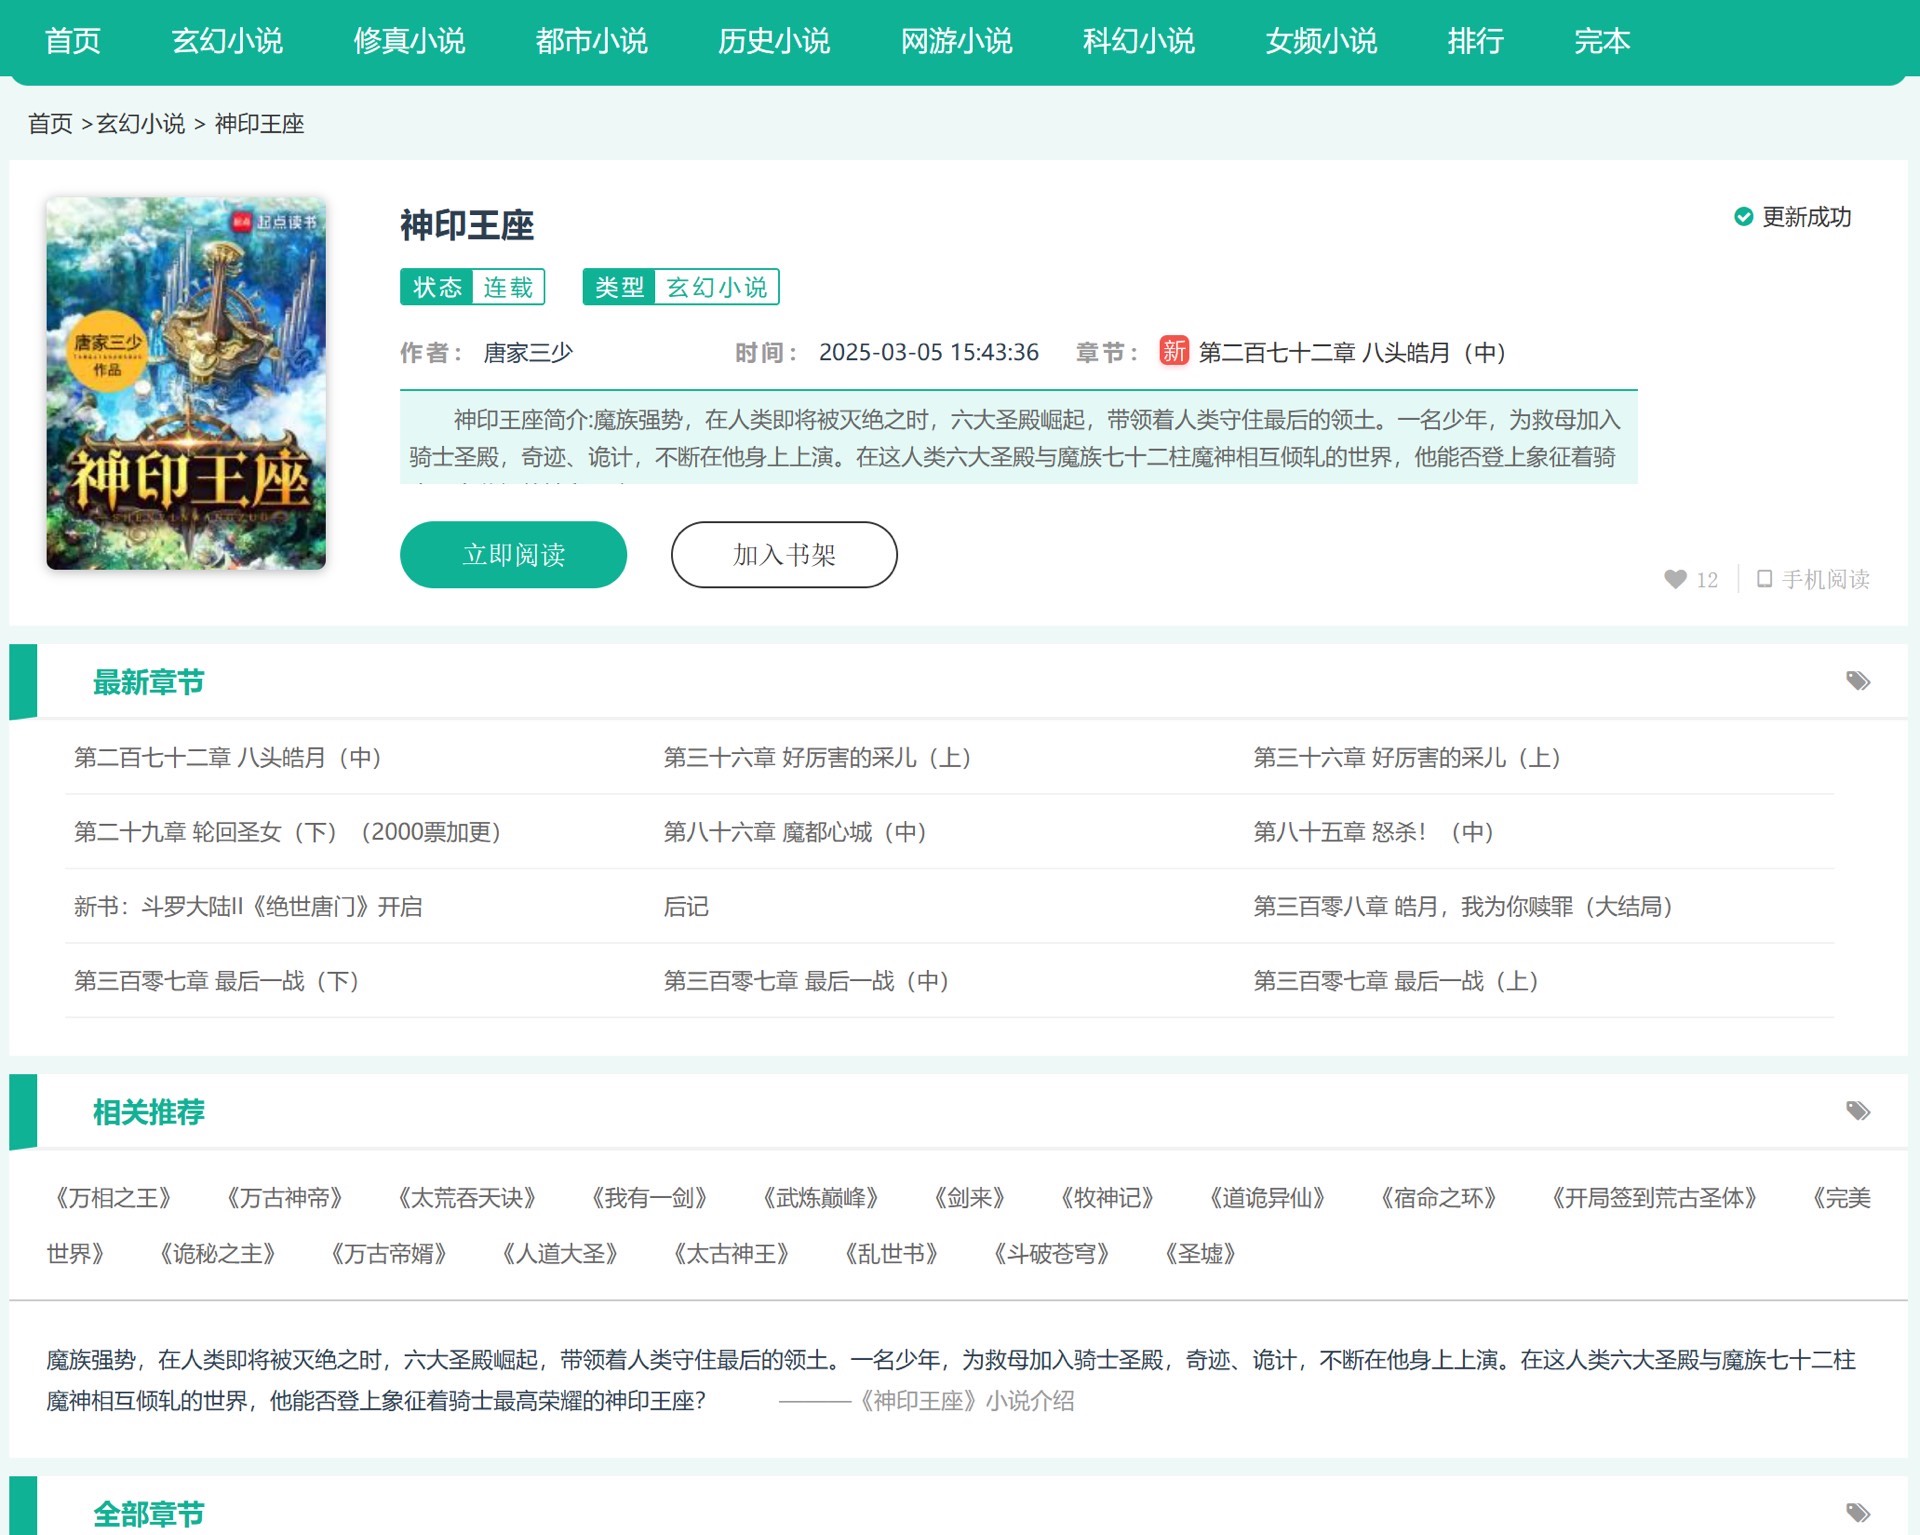Click the red 新 badge icon
This screenshot has width=1920, height=1535.
pos(1174,351)
